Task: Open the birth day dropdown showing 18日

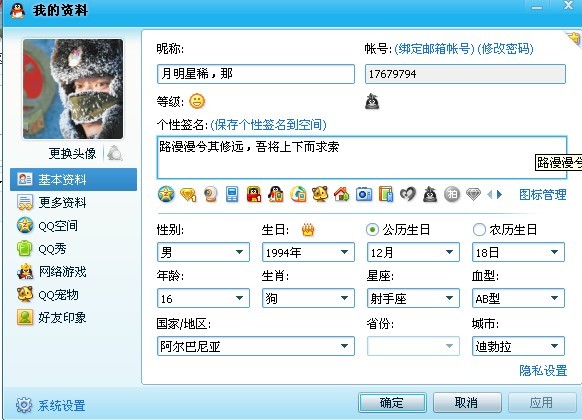Action: 518,252
